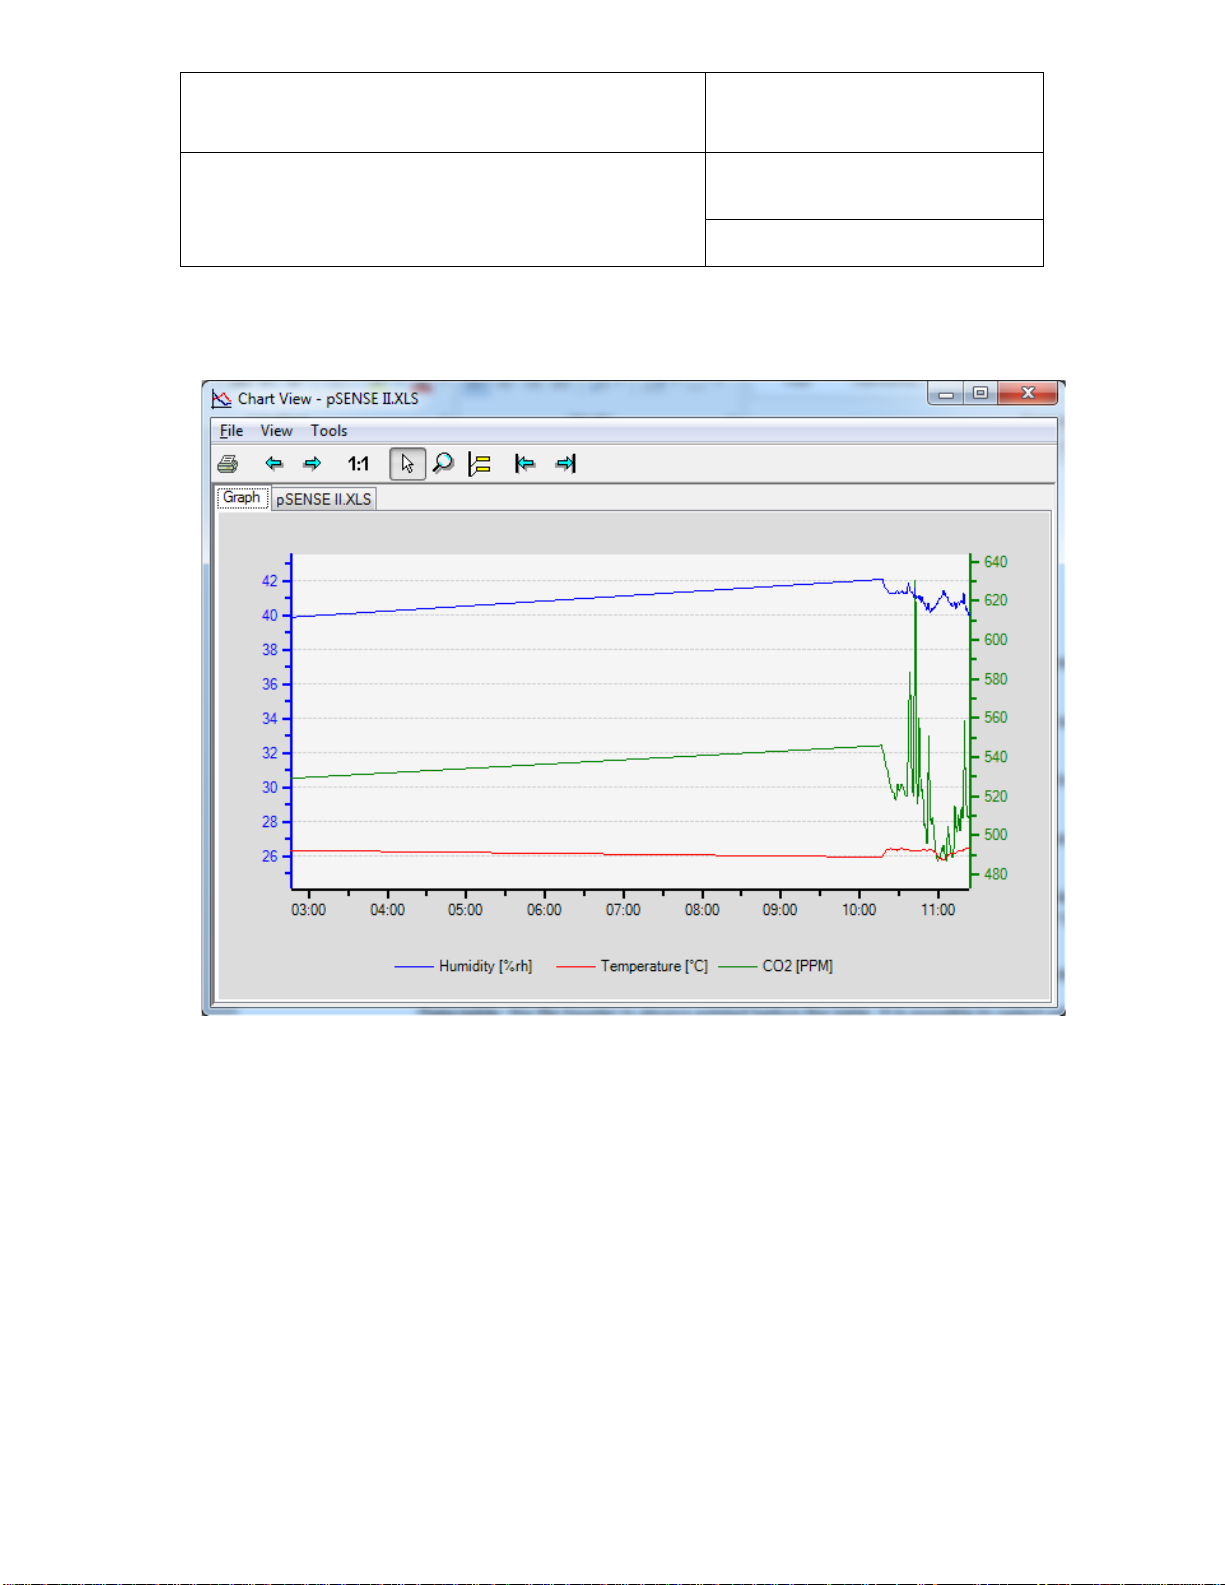Reset zoom with the 1:1 button
This screenshot has width=1225, height=1585.
358,463
